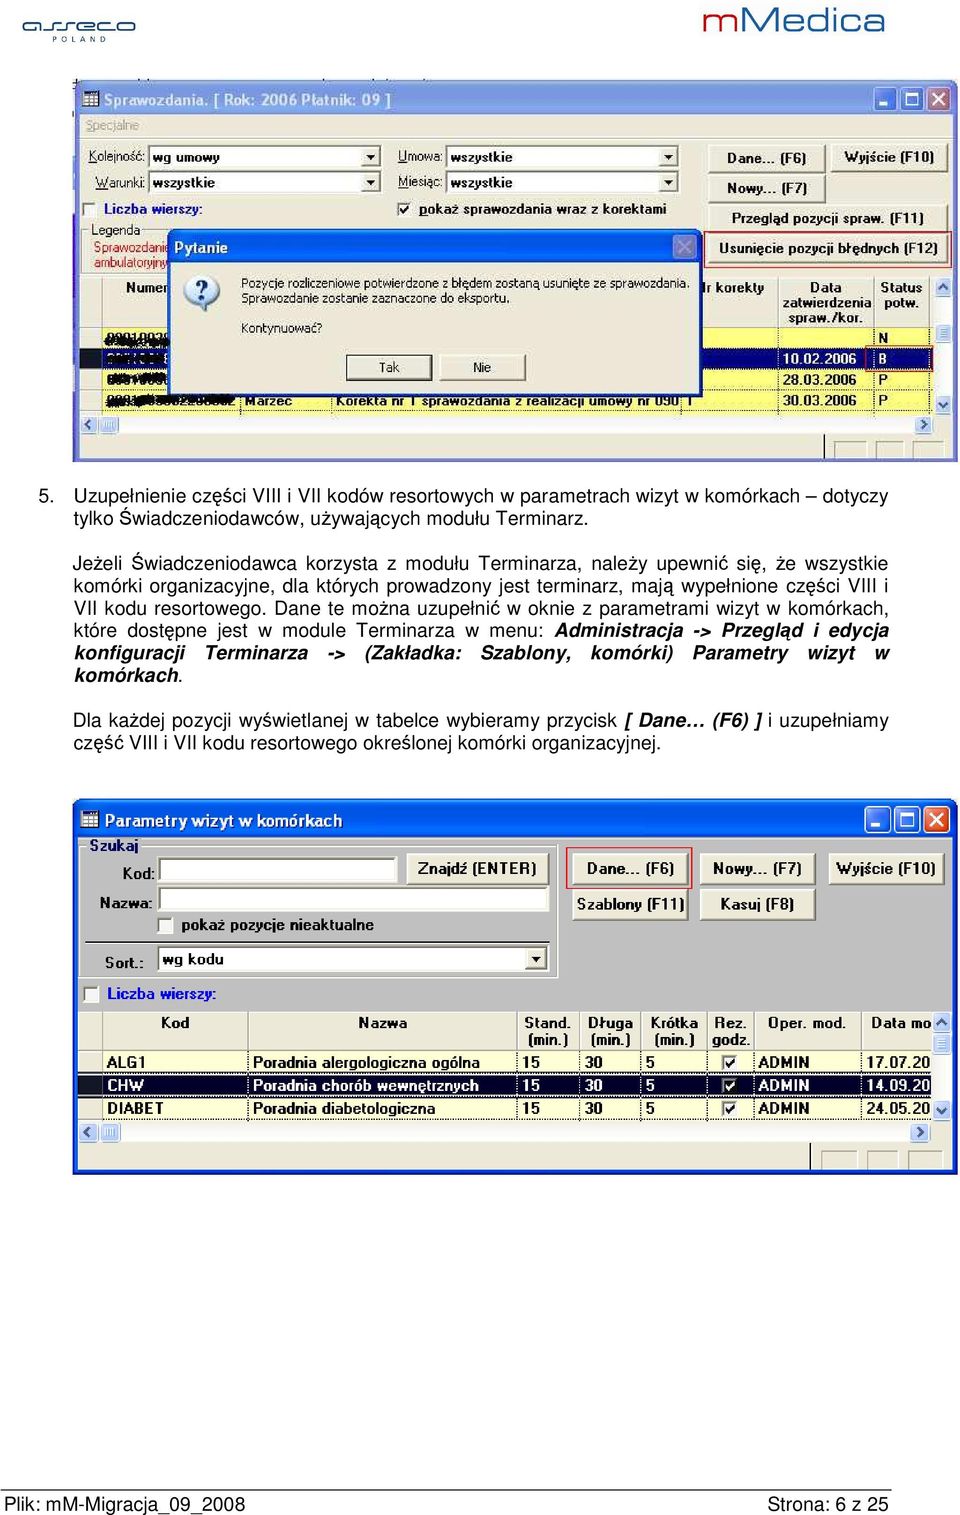Maximize the Parametry wizyt w komórkach window
The height and width of the screenshot is (1515, 960).
click(907, 820)
